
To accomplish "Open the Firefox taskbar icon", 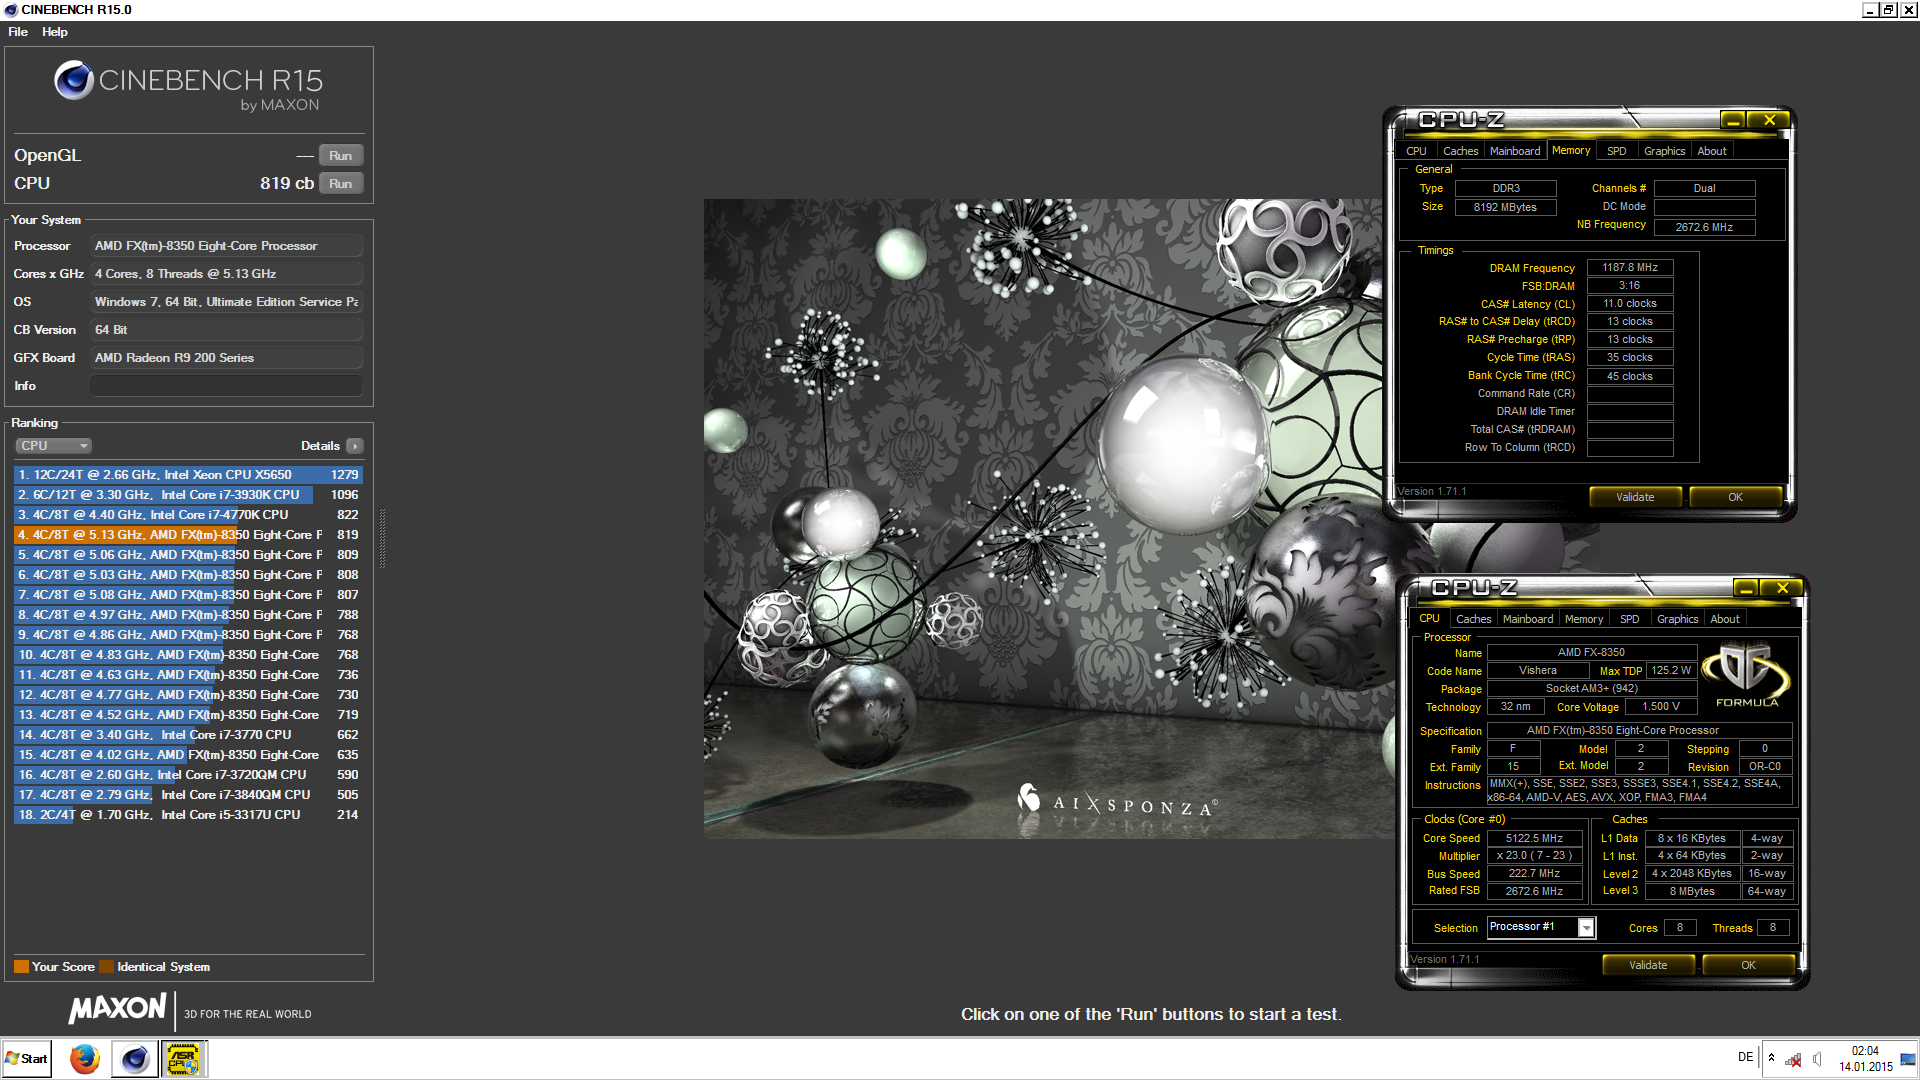I will 85,1058.
